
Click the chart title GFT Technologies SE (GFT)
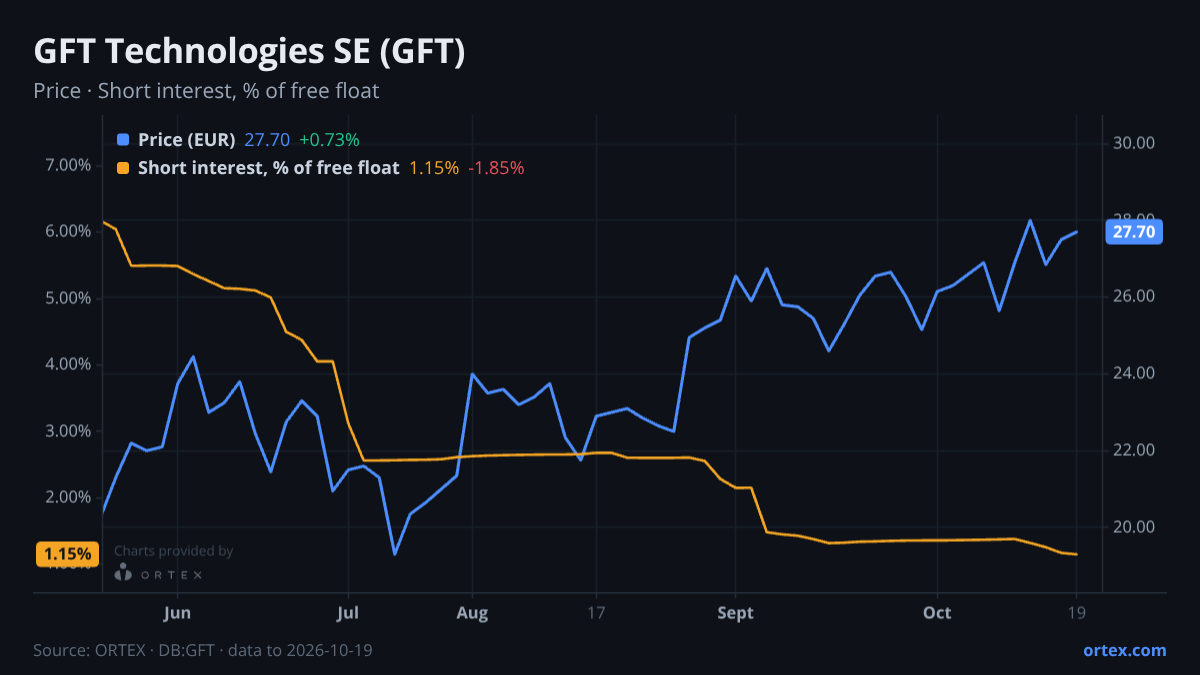(250, 52)
